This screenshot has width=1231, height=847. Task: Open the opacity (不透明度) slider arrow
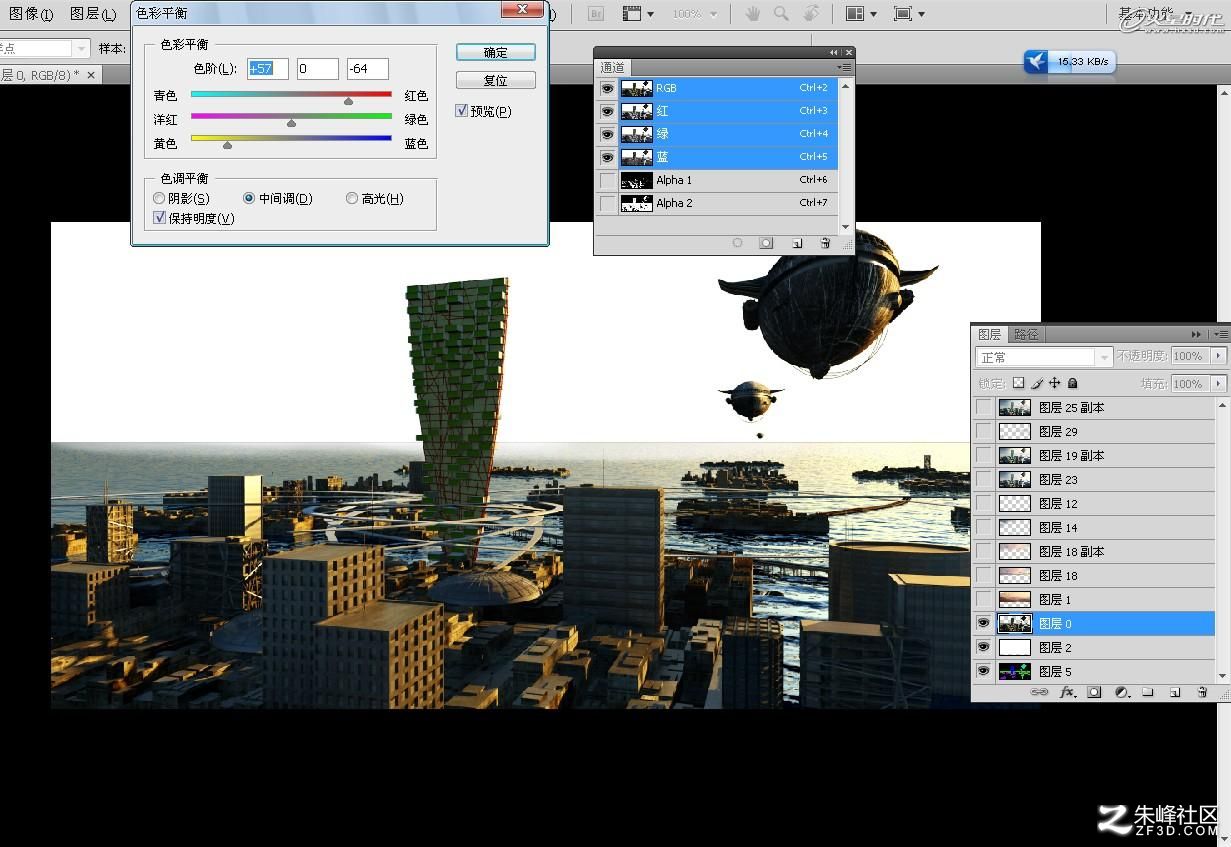point(1218,356)
